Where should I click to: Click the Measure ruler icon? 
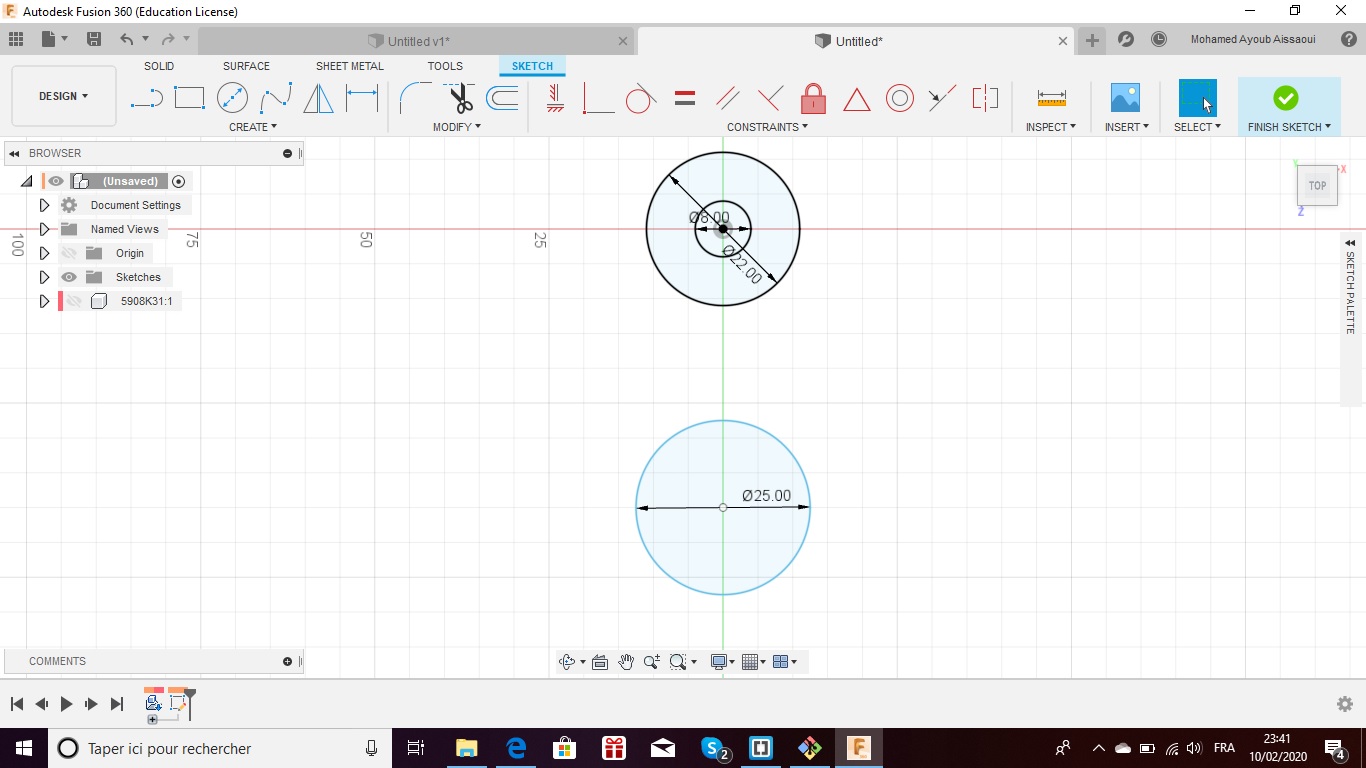[1051, 98]
